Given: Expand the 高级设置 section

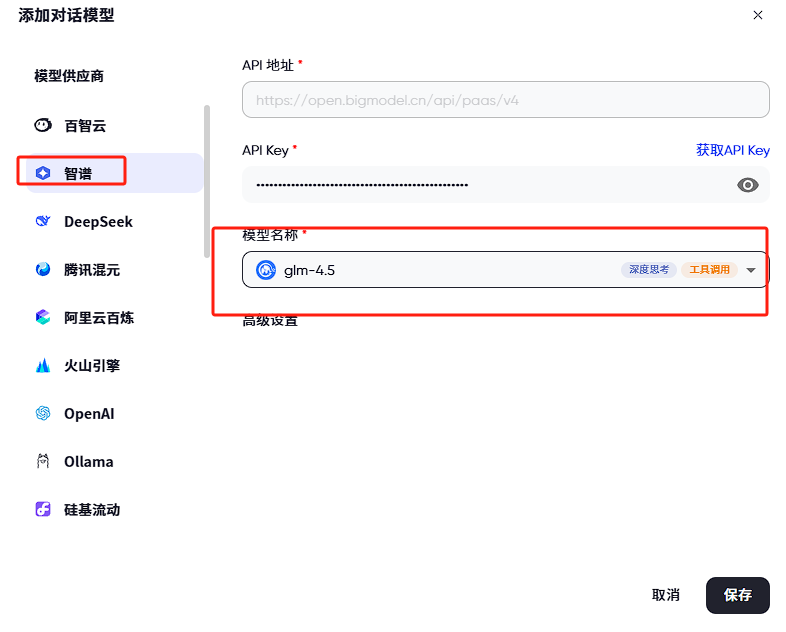Looking at the screenshot, I should 270,321.
